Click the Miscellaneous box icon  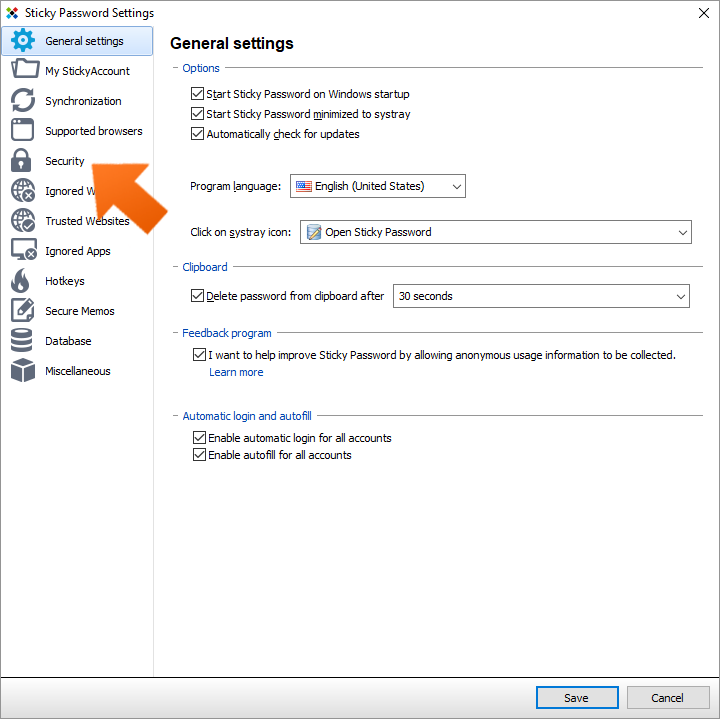[23, 370]
